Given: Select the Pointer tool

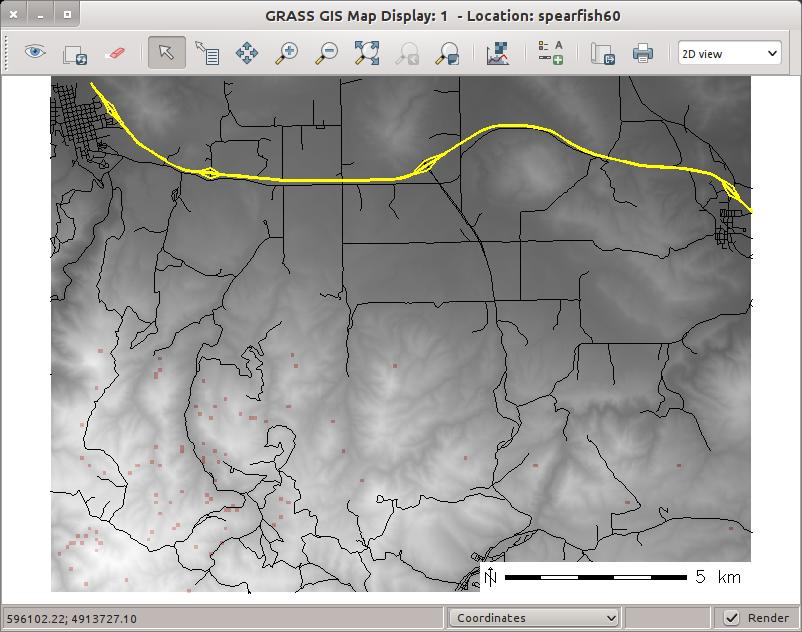Looking at the screenshot, I should pos(166,52).
